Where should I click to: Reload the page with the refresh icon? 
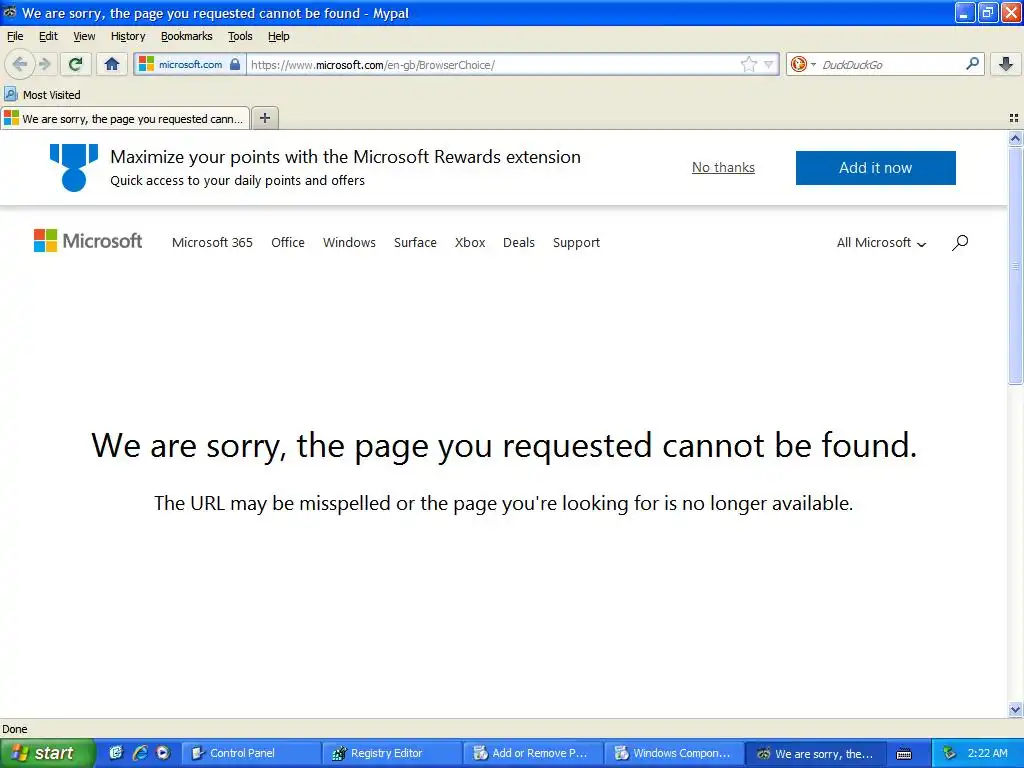(76, 64)
